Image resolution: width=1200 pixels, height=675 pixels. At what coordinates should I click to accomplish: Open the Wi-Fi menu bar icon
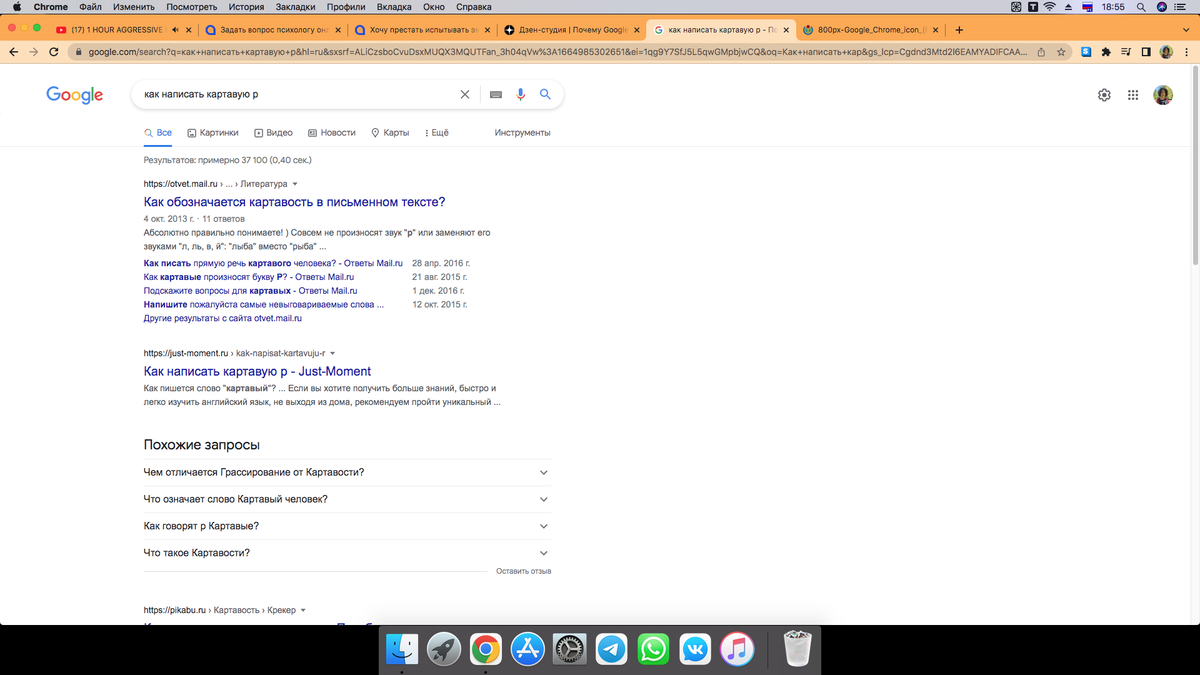[x=1050, y=7]
